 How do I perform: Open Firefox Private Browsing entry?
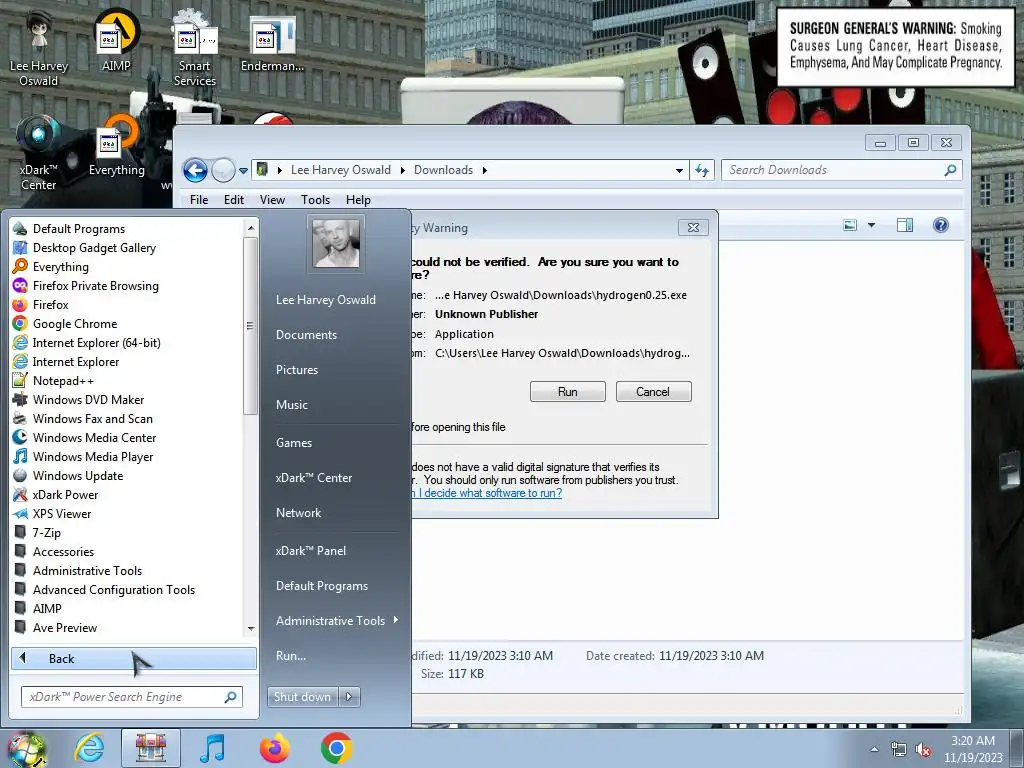point(95,285)
